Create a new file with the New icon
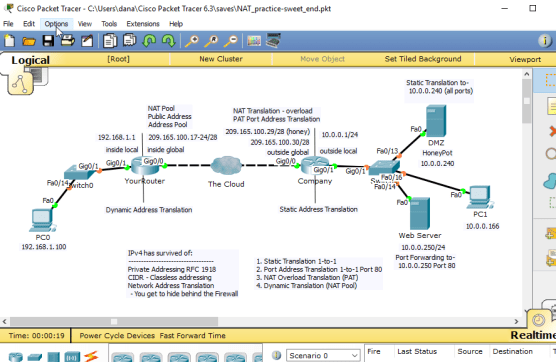 [x=10, y=41]
